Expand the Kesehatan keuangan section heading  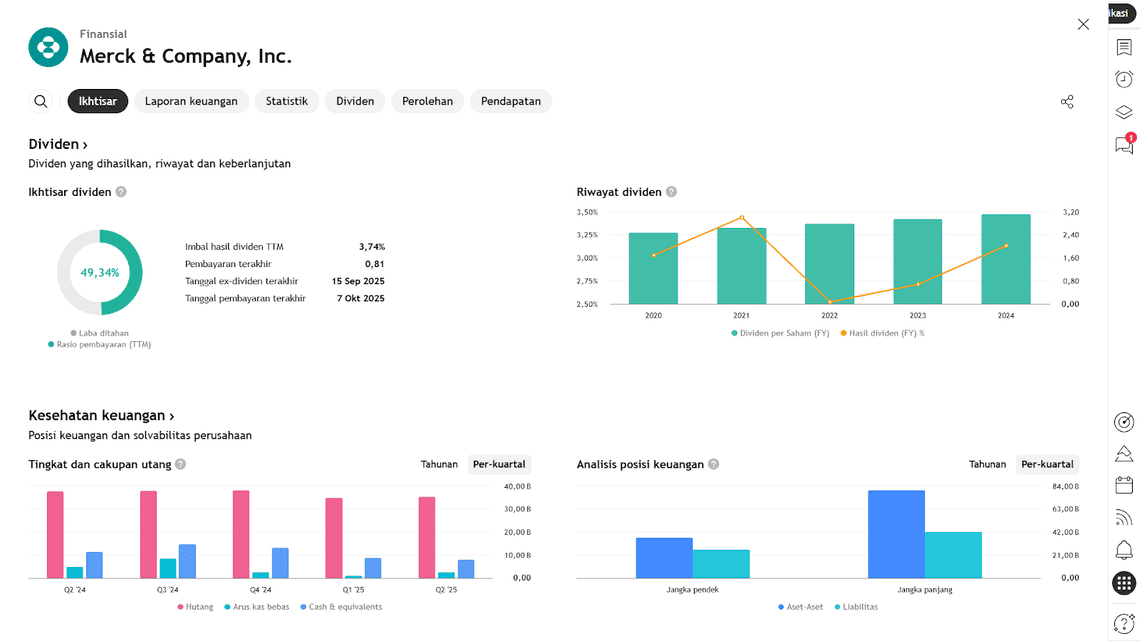click(x=101, y=416)
